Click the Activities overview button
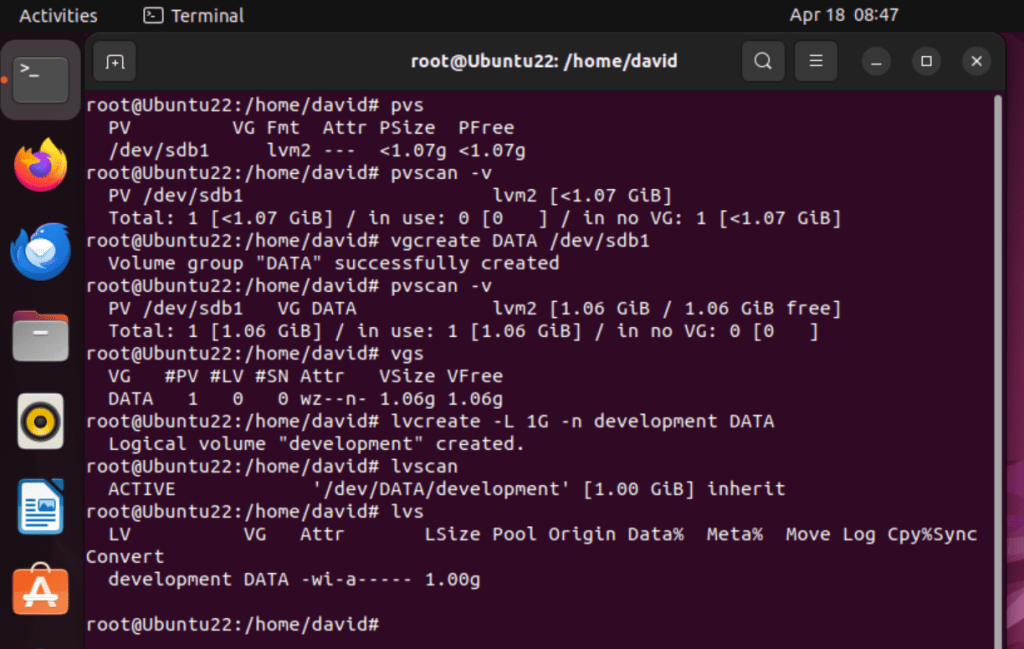 click(x=58, y=15)
